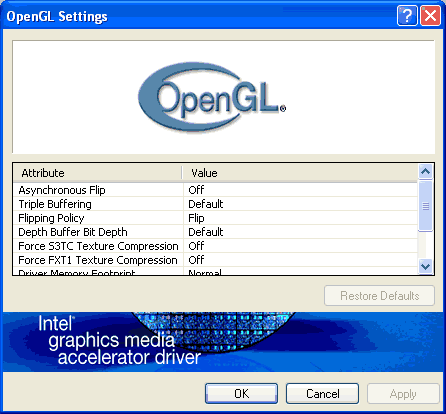The image size is (446, 414).
Task: Close the OpenGL Settings dialog
Action: tap(430, 16)
